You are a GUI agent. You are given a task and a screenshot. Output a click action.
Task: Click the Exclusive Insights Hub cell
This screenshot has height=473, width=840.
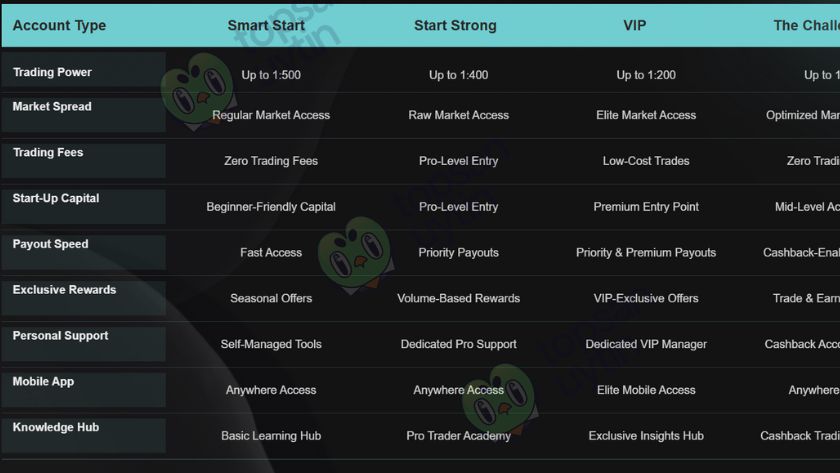(x=646, y=436)
